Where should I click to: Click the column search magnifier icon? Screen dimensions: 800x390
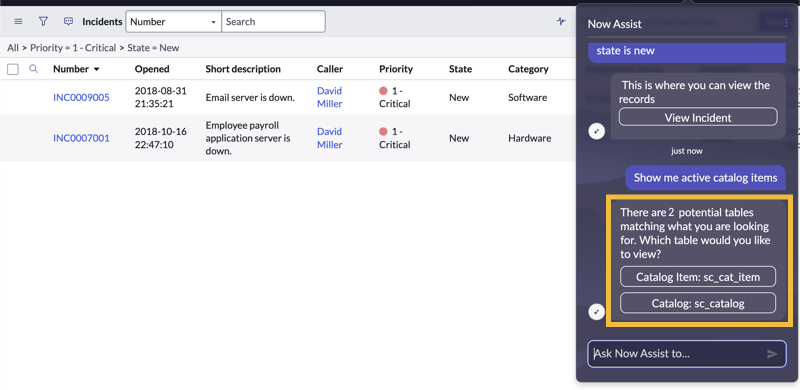point(34,69)
